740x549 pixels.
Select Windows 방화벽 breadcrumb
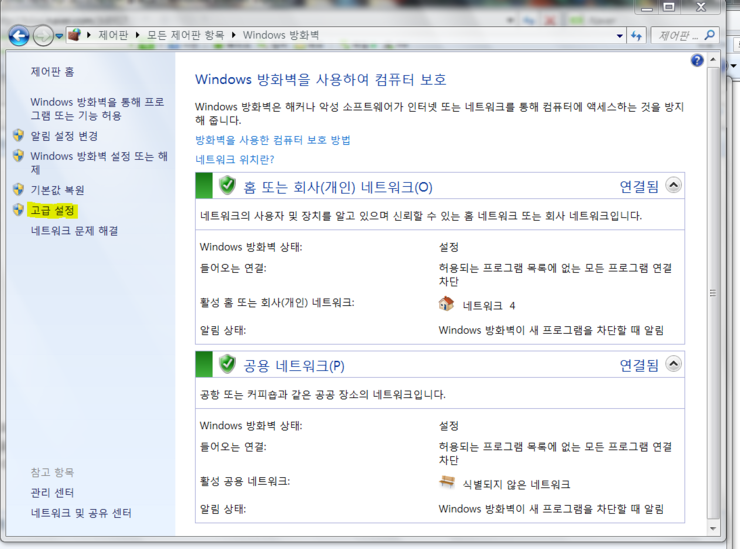(281, 35)
